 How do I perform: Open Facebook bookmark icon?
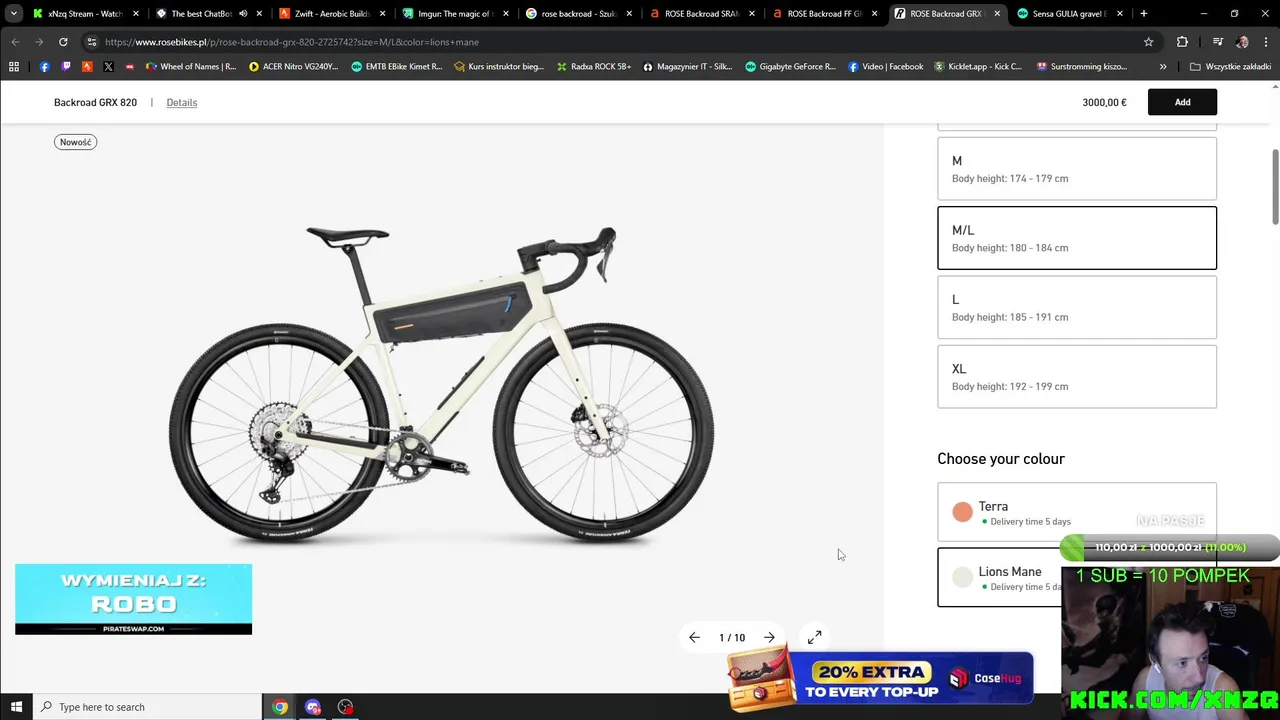tap(44, 67)
